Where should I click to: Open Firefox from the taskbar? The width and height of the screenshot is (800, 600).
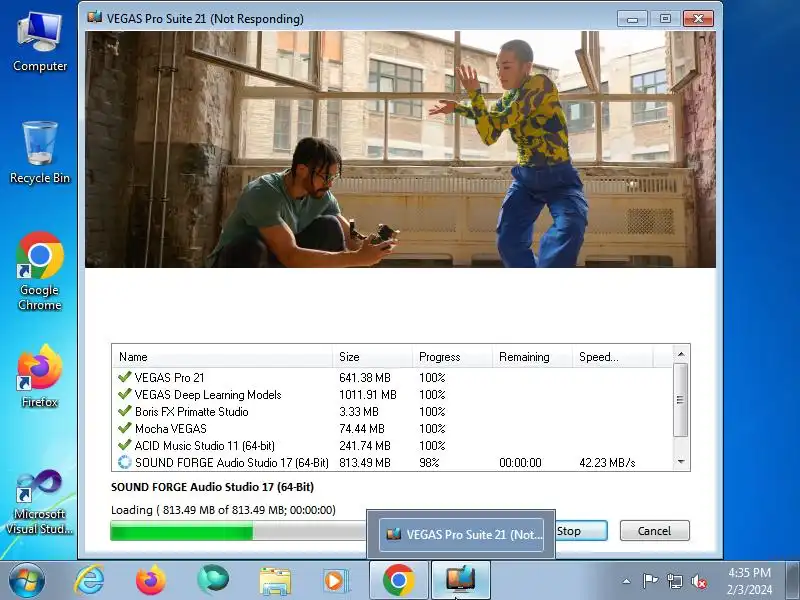point(151,580)
